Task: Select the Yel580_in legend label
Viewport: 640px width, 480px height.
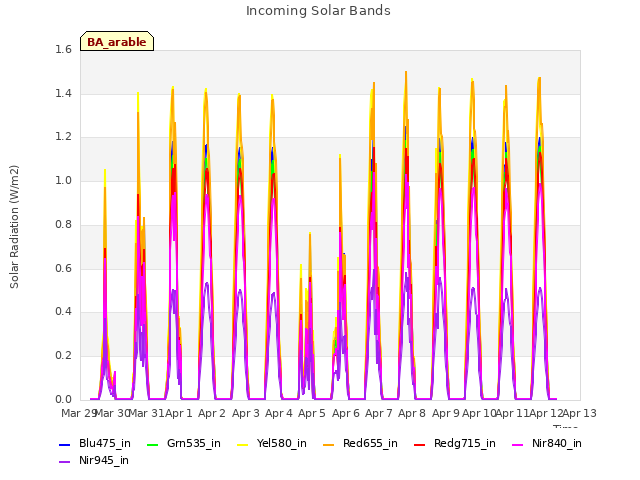Action: click(x=282, y=444)
